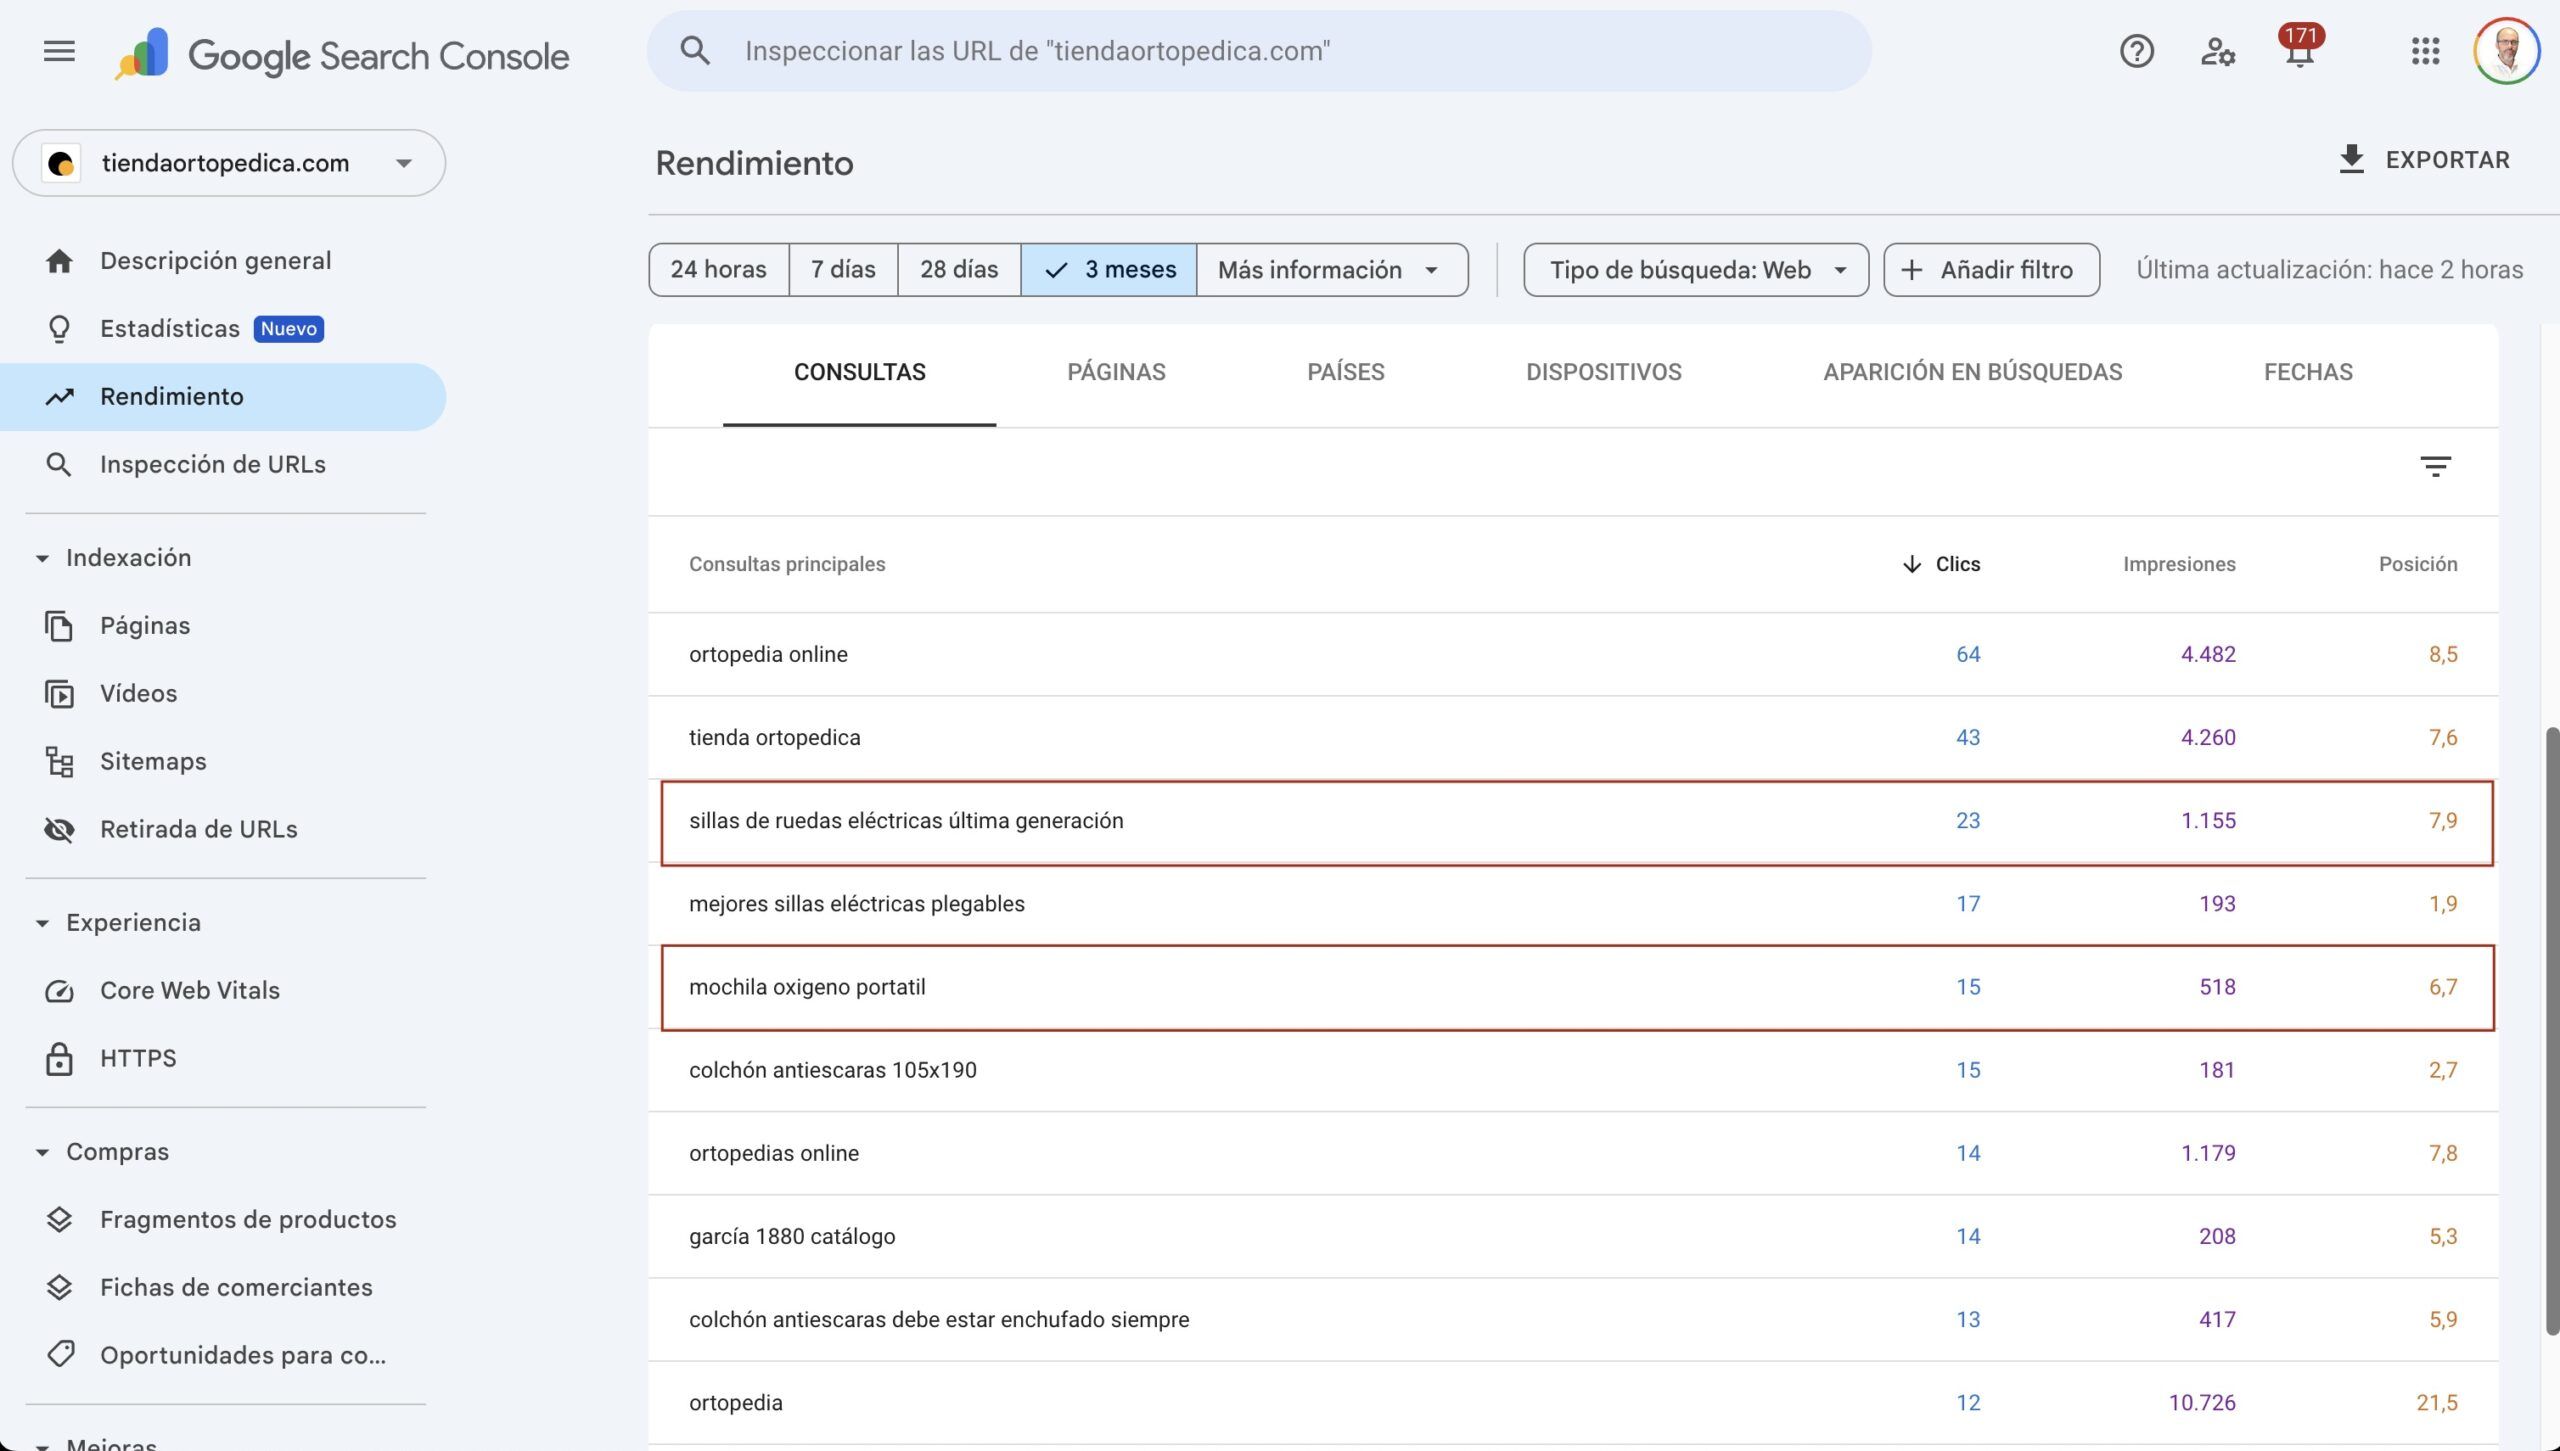Open the Help question mark icon
The width and height of the screenshot is (2560, 1451).
point(2136,51)
